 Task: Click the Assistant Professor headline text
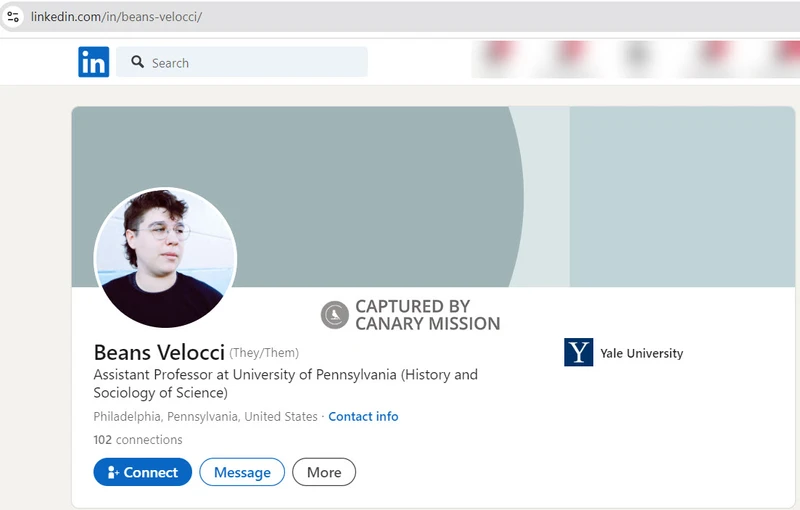(286, 384)
